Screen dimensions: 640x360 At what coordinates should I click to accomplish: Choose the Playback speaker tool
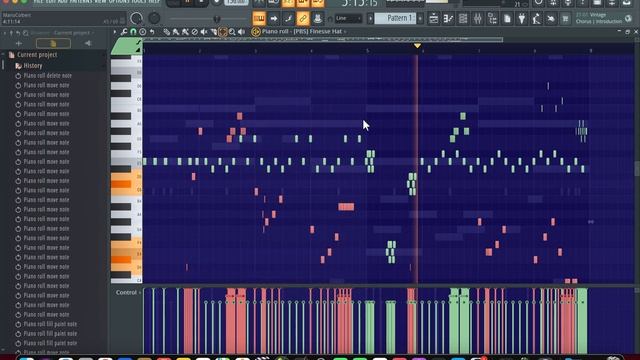(x=242, y=32)
